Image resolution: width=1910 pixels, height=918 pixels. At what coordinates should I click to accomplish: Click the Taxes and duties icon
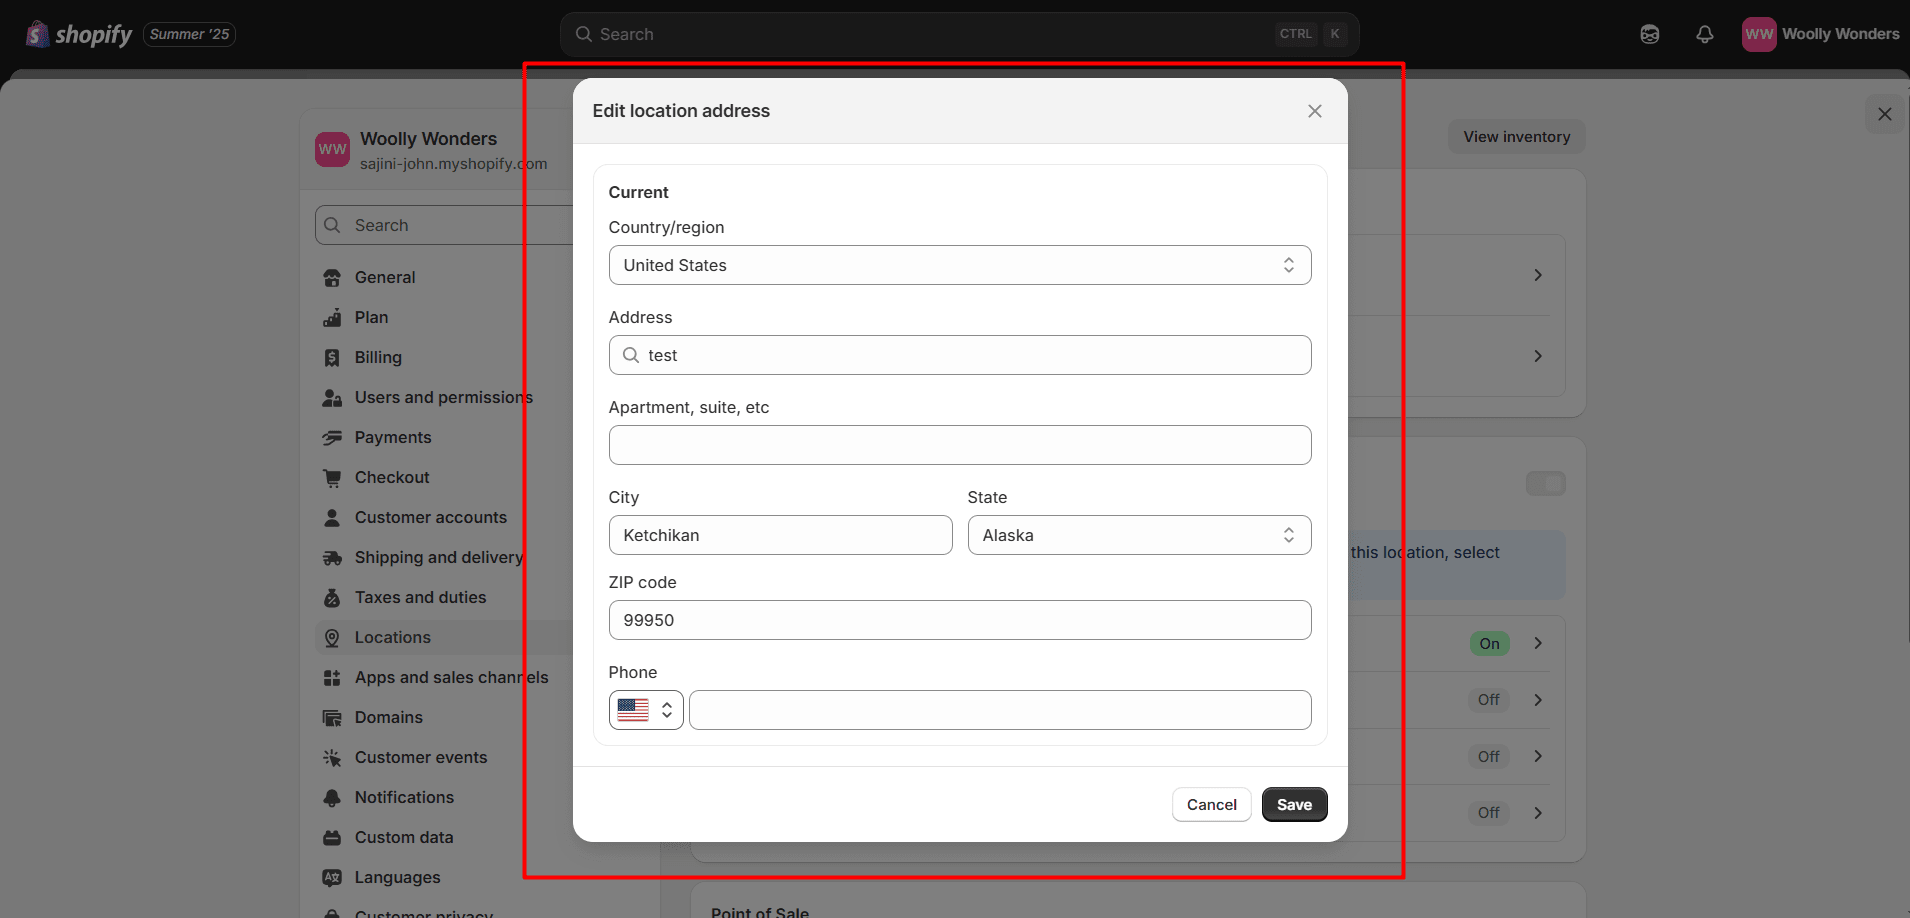click(332, 598)
